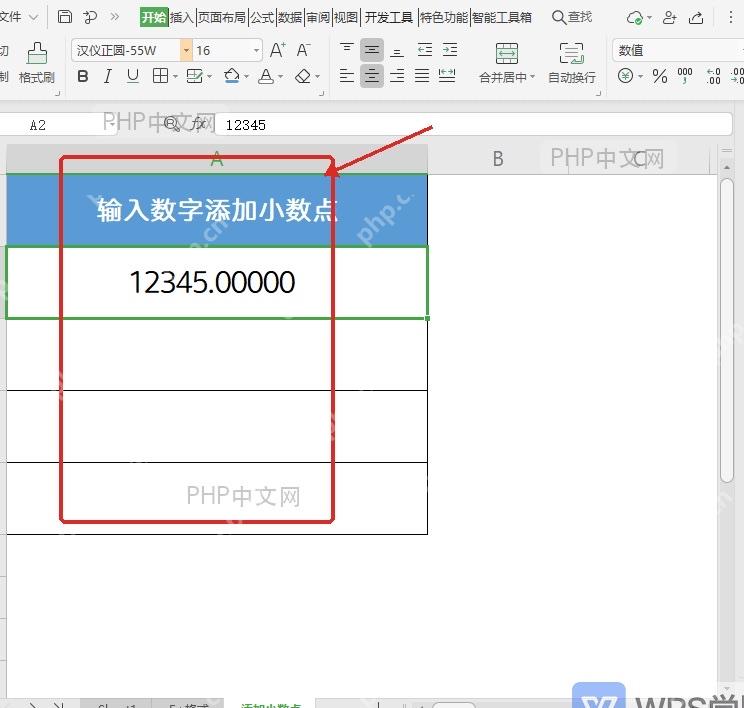Click the fx insert function icon

click(x=198, y=124)
